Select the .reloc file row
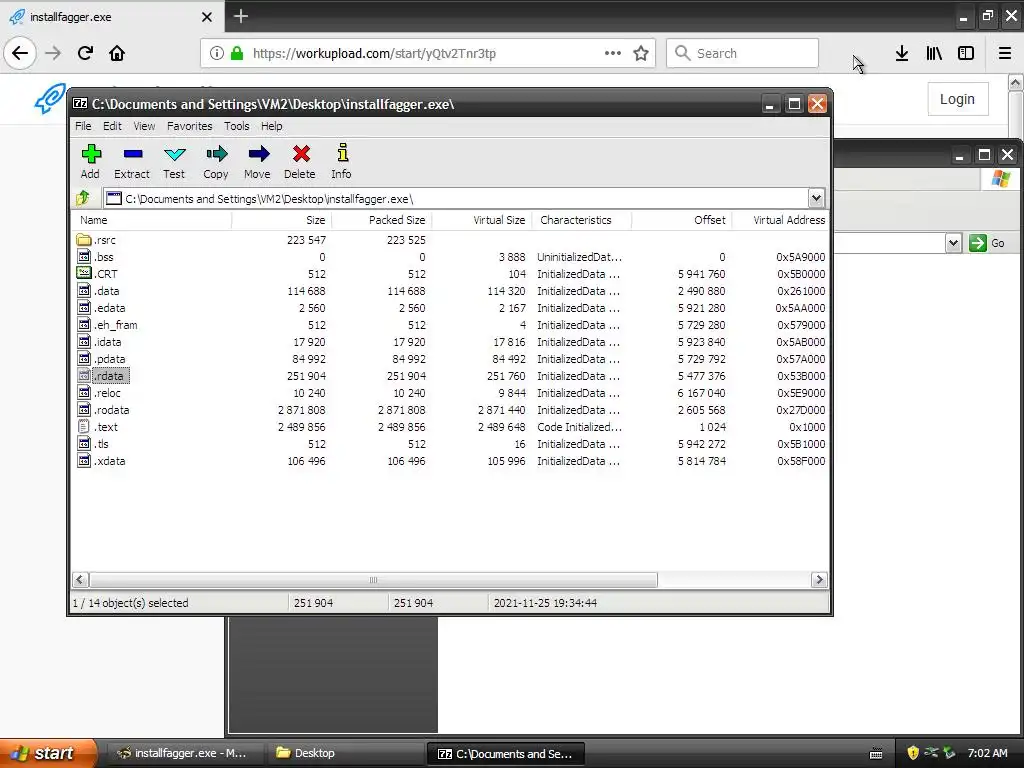This screenshot has height=768, width=1024. 451,392
